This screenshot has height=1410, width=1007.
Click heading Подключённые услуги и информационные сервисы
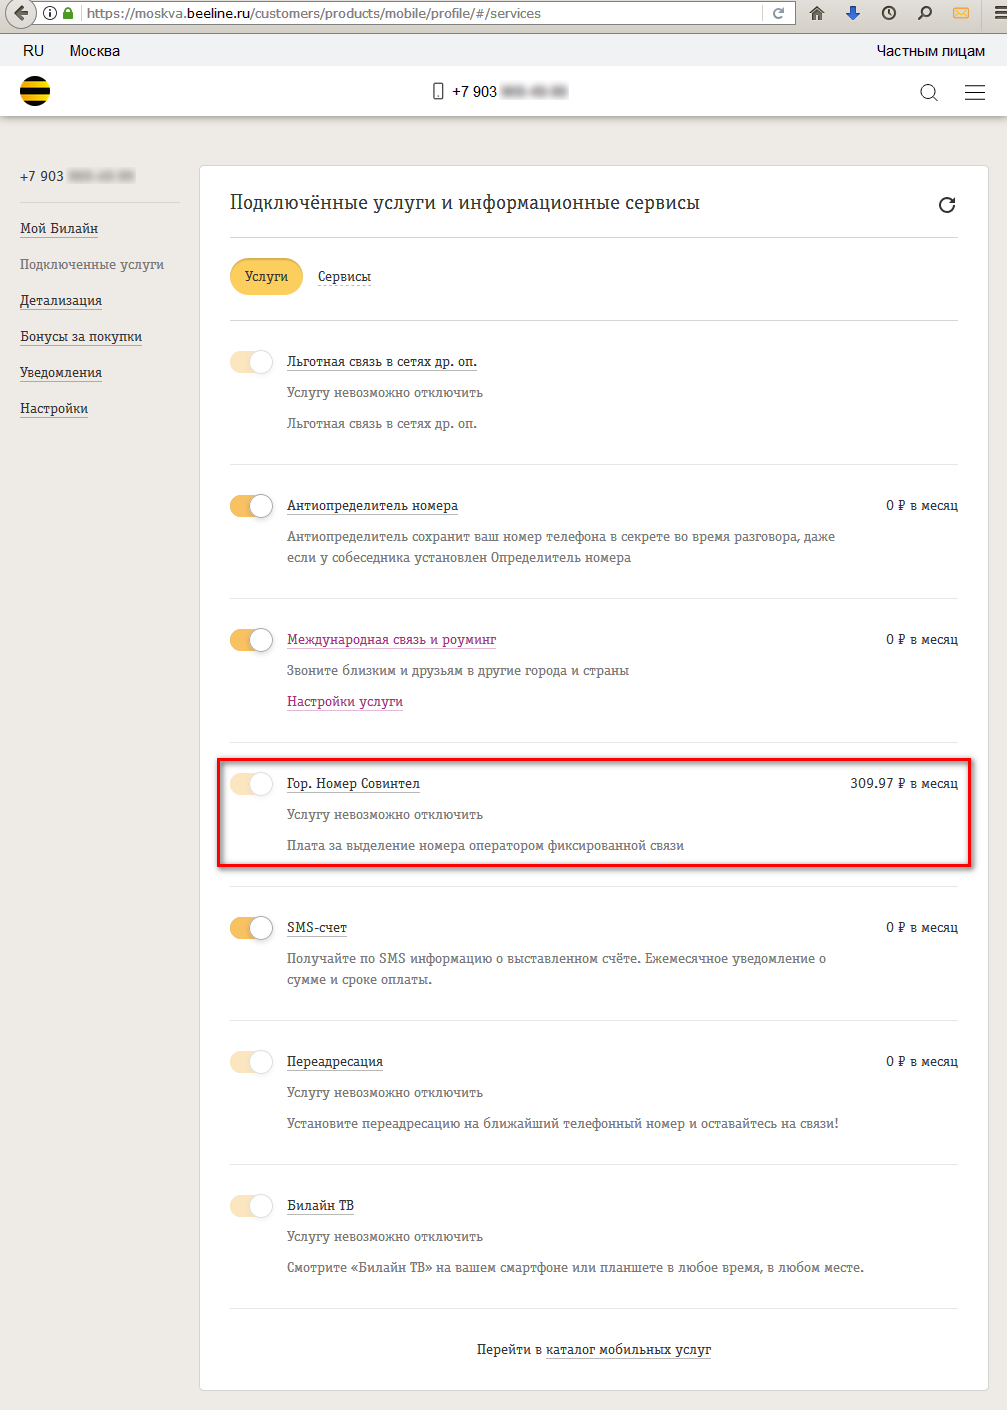(465, 203)
